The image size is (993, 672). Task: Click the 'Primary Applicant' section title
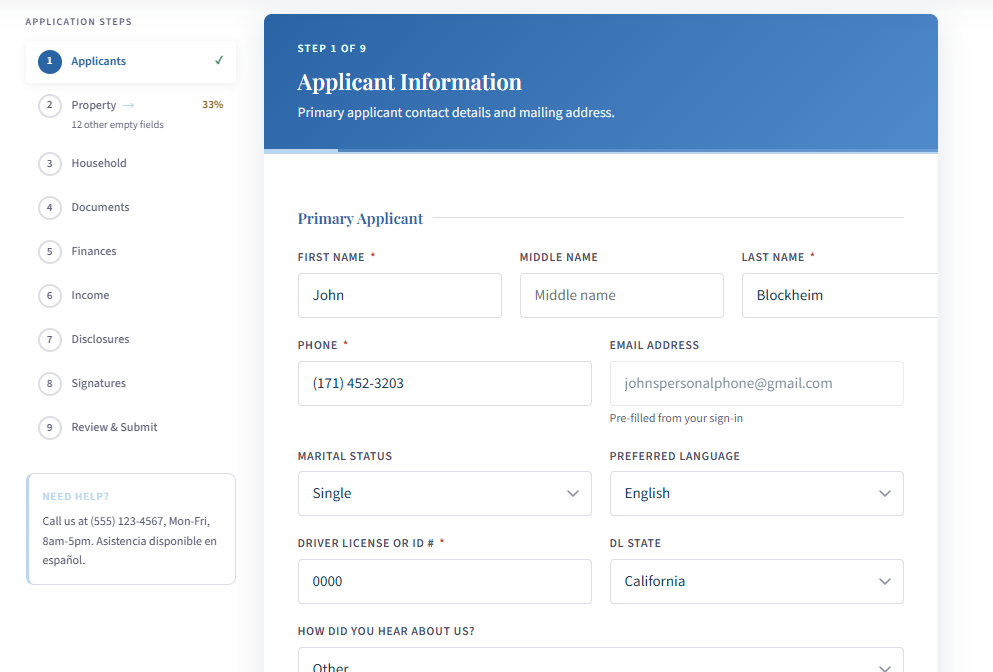pyautogui.click(x=360, y=219)
